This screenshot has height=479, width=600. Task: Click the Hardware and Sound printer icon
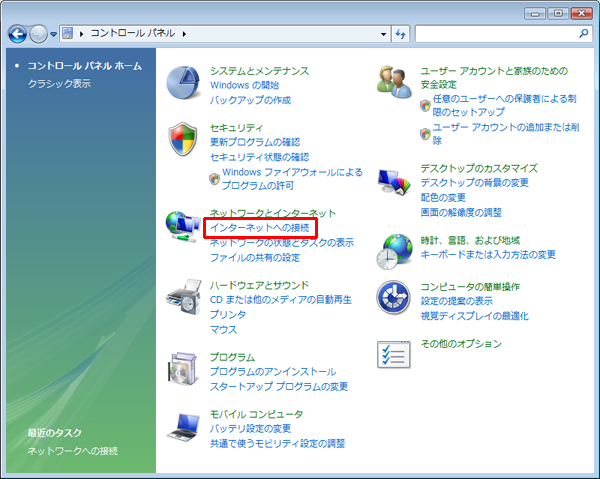[184, 297]
